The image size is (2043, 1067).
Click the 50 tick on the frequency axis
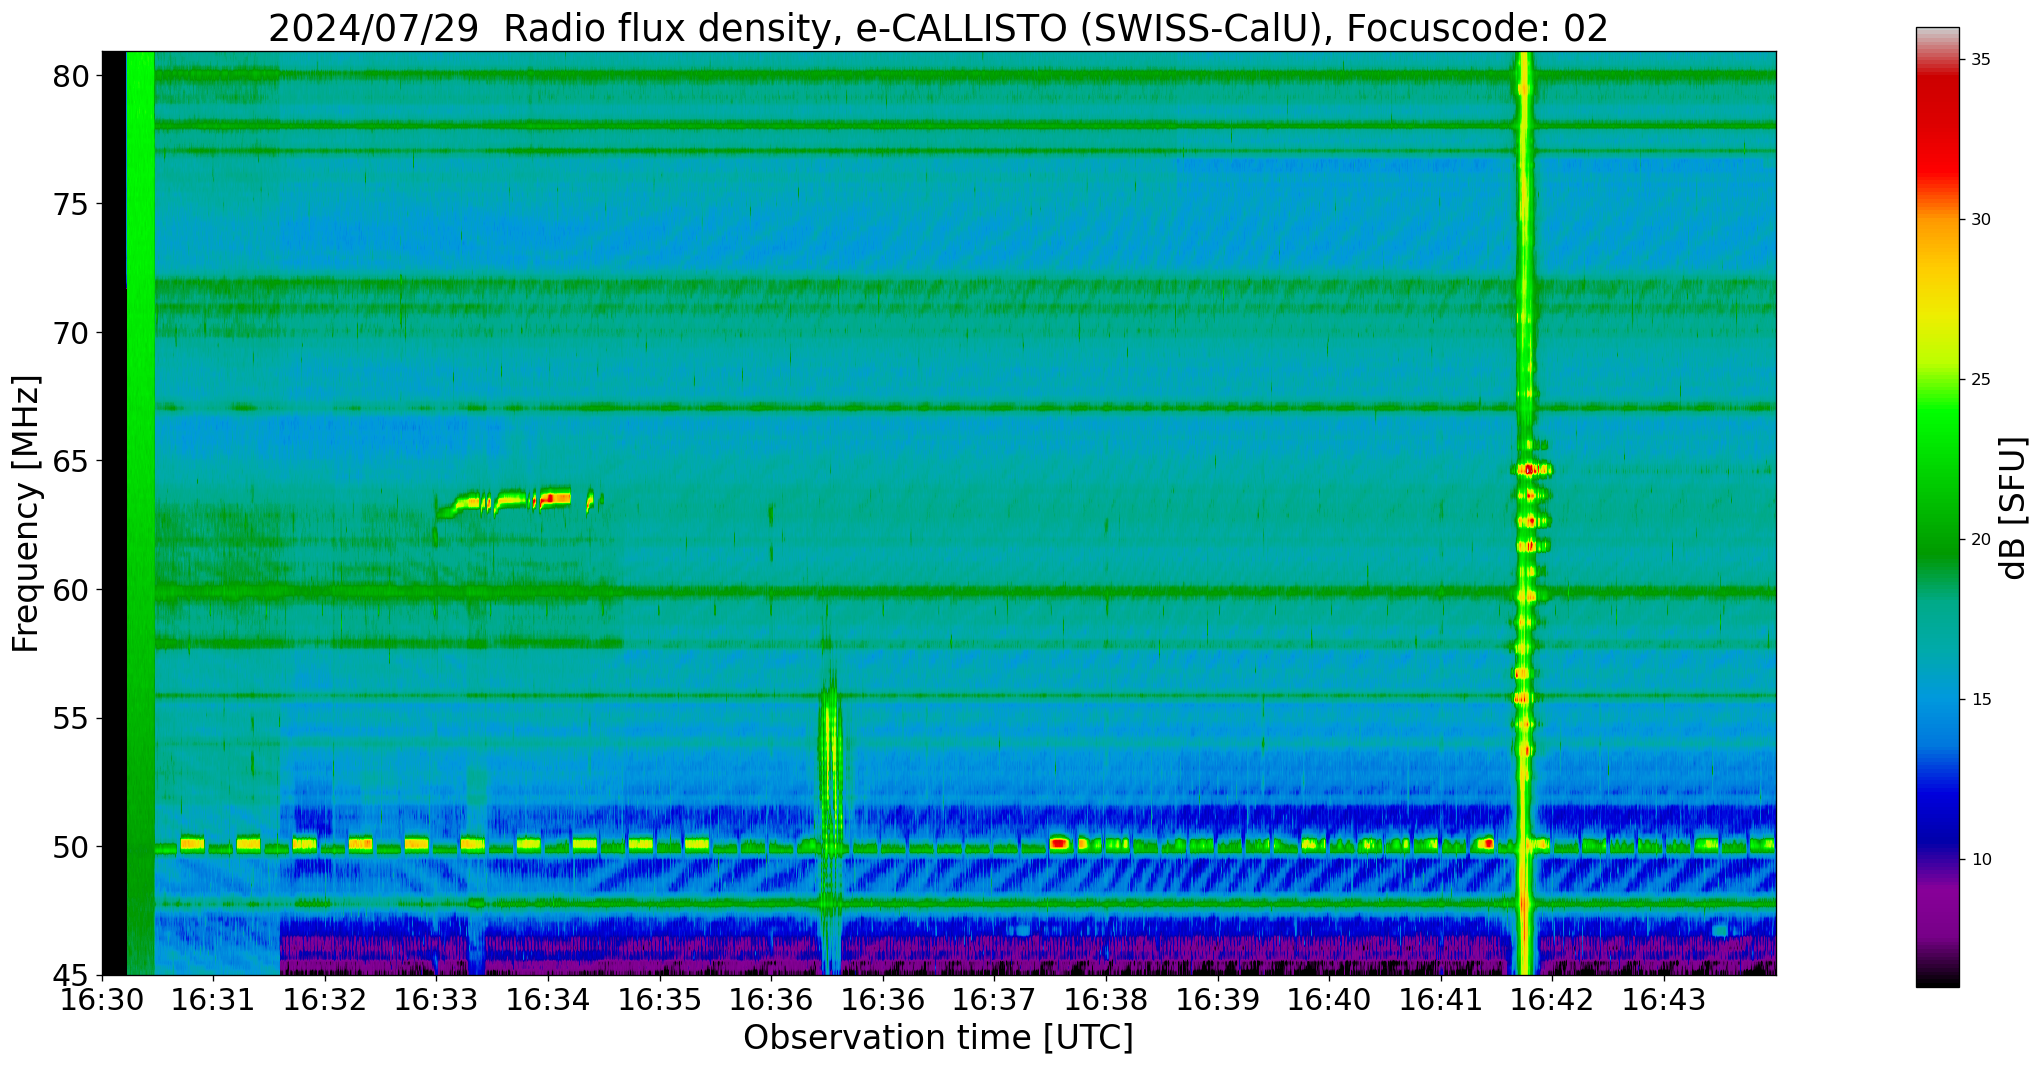point(71,847)
